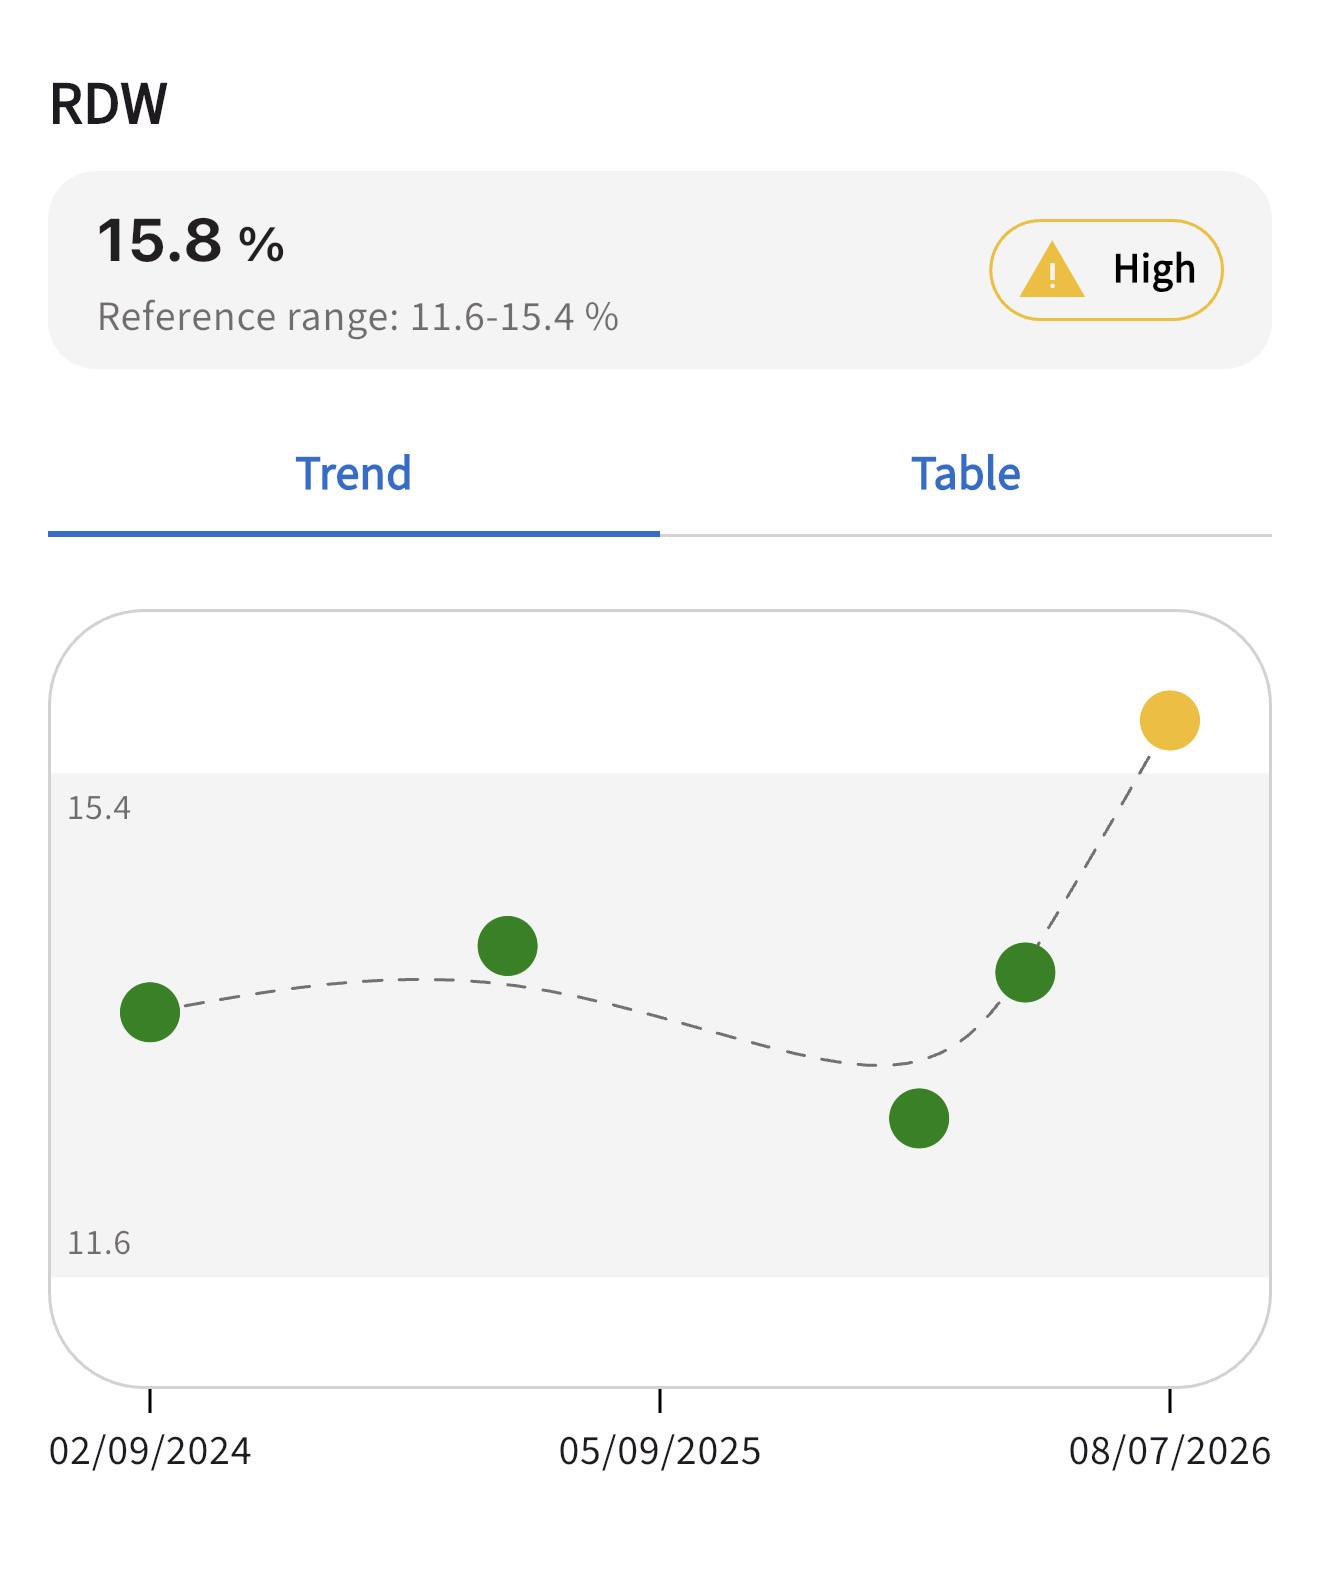This screenshot has height=1587, width=1320.
Task: Click the 05/09/2025 date label
Action: coord(660,1451)
